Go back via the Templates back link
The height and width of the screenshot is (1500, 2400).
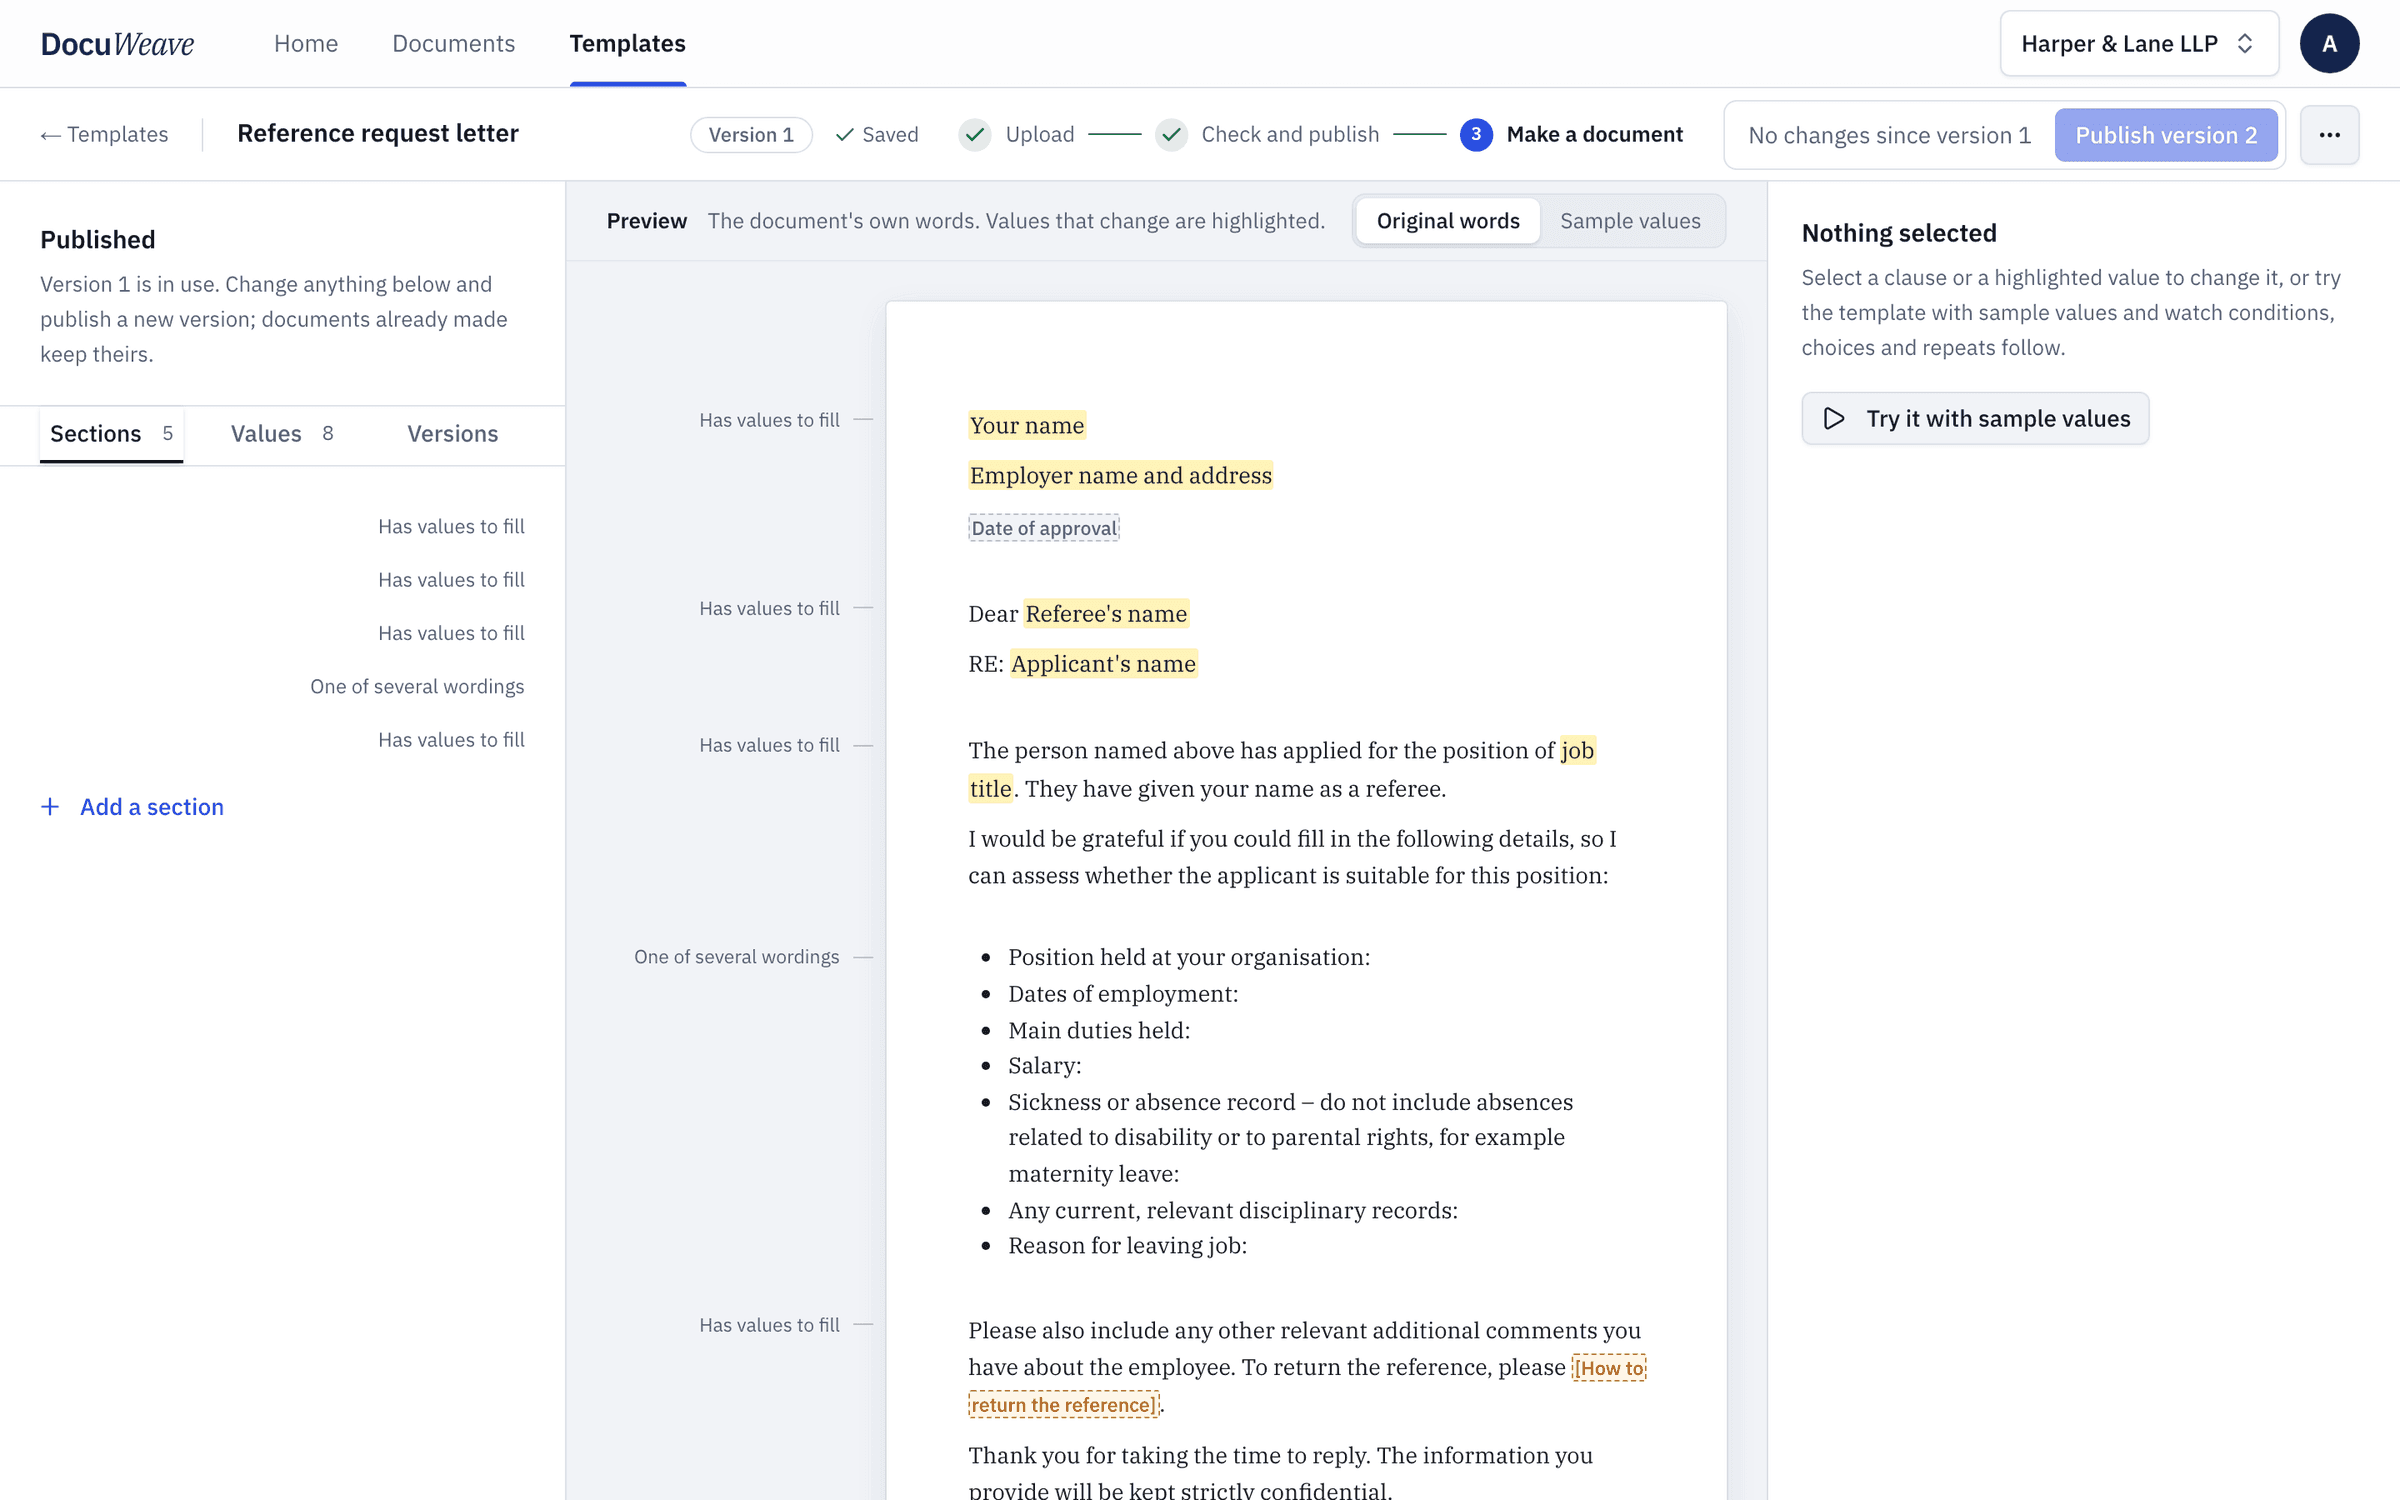pyautogui.click(x=104, y=135)
